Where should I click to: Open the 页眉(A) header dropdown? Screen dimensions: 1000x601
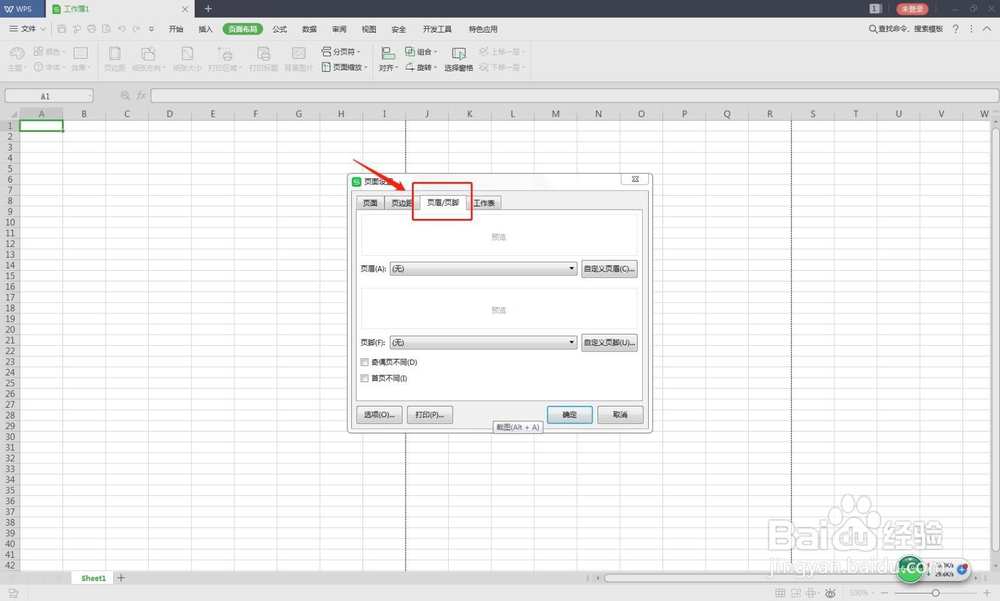pyautogui.click(x=483, y=269)
